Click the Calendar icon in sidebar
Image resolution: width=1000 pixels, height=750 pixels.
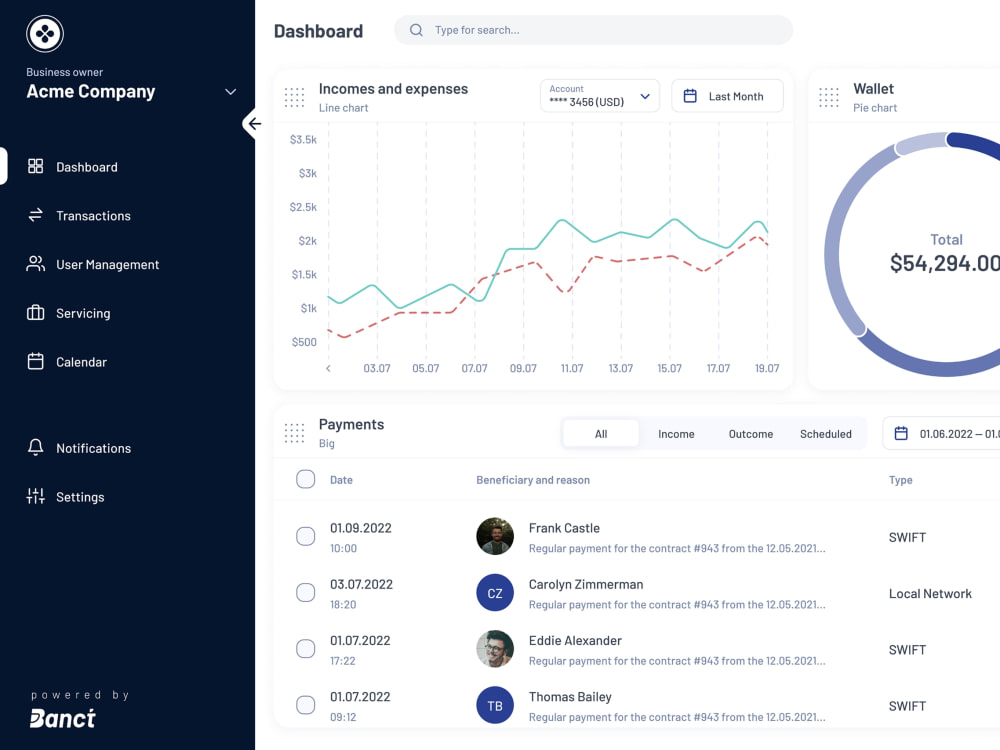36,362
